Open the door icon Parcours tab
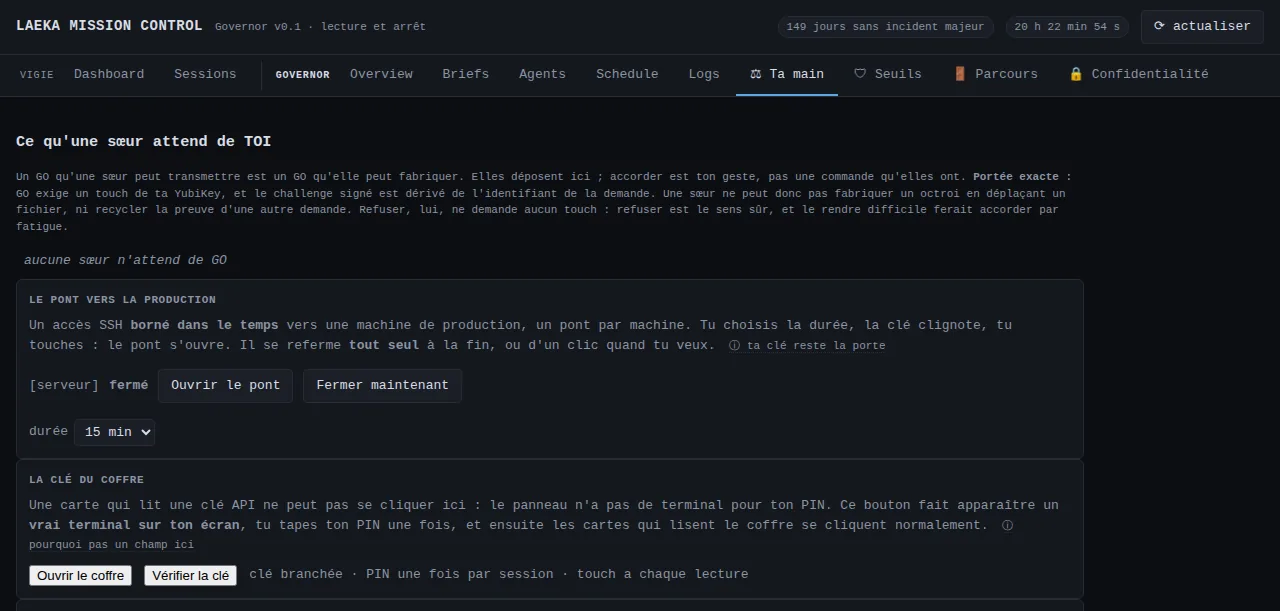Viewport: 1280px width, 611px height. click(x=995, y=74)
